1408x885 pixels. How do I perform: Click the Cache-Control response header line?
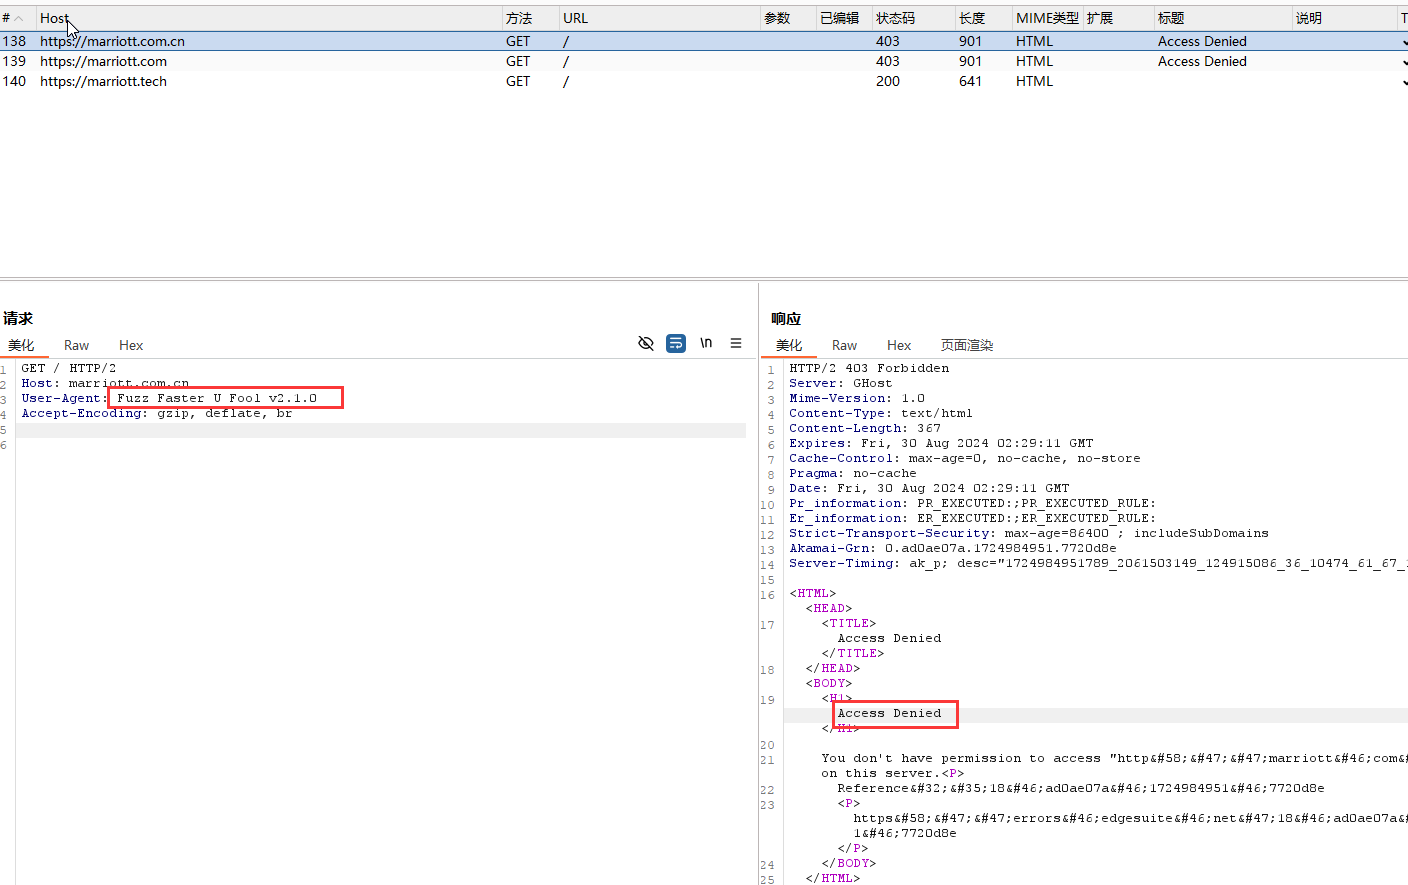[x=965, y=458]
